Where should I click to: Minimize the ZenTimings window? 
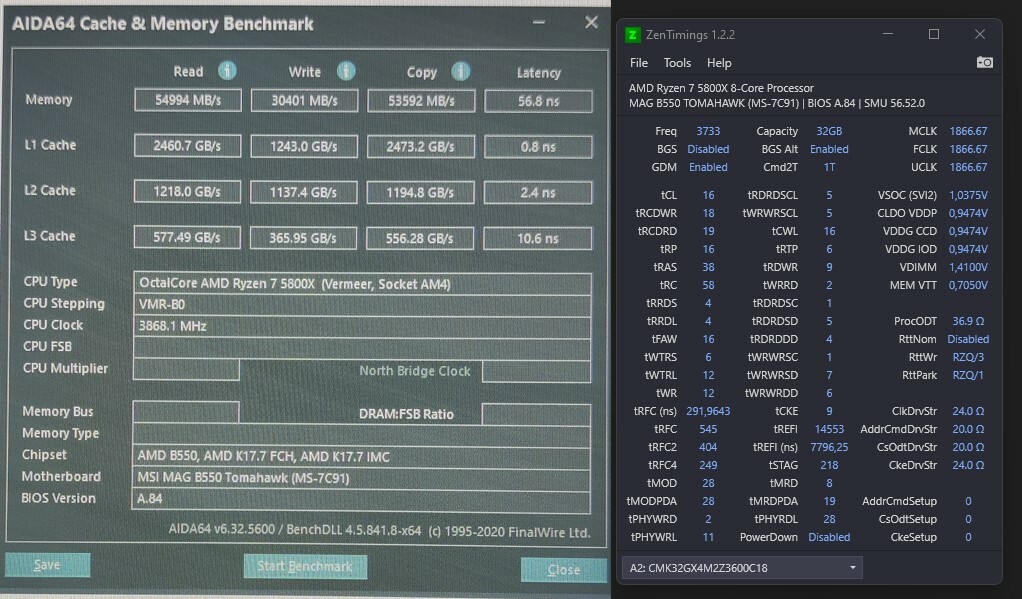pyautogui.click(x=888, y=34)
